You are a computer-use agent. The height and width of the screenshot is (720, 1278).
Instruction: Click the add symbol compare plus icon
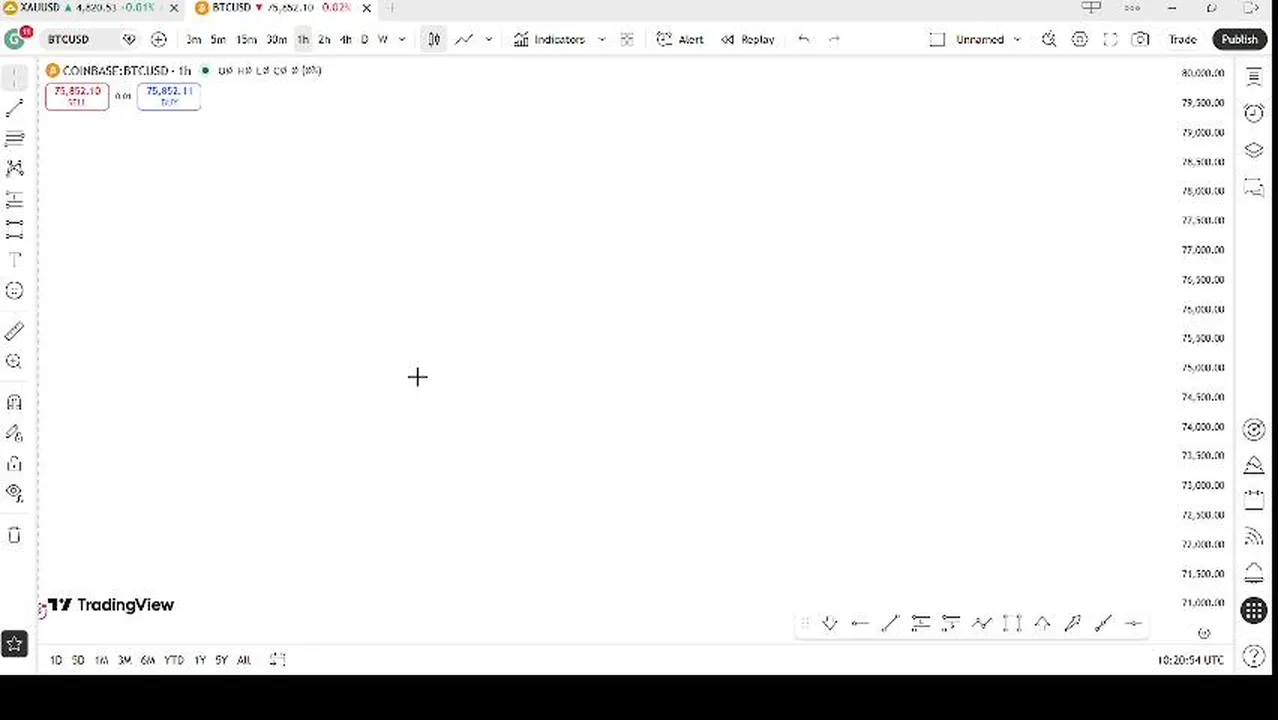[x=158, y=39]
